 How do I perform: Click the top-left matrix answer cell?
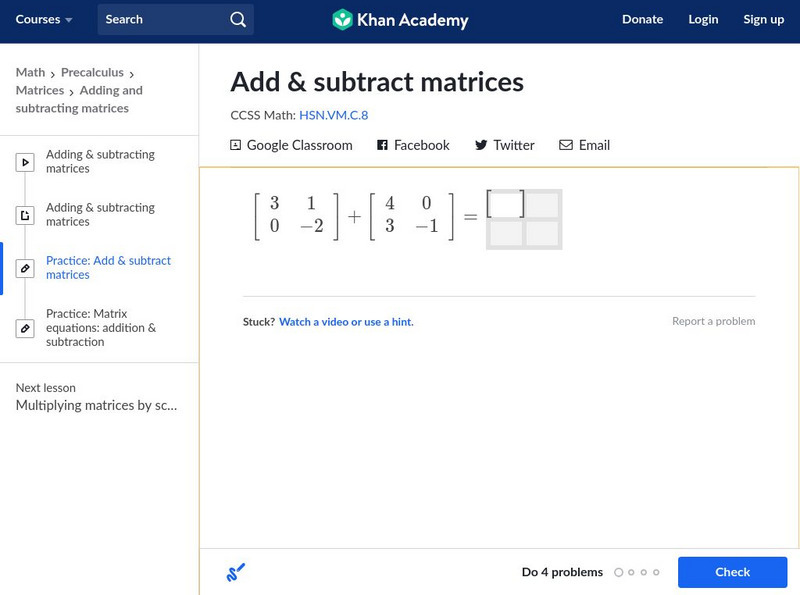506,205
